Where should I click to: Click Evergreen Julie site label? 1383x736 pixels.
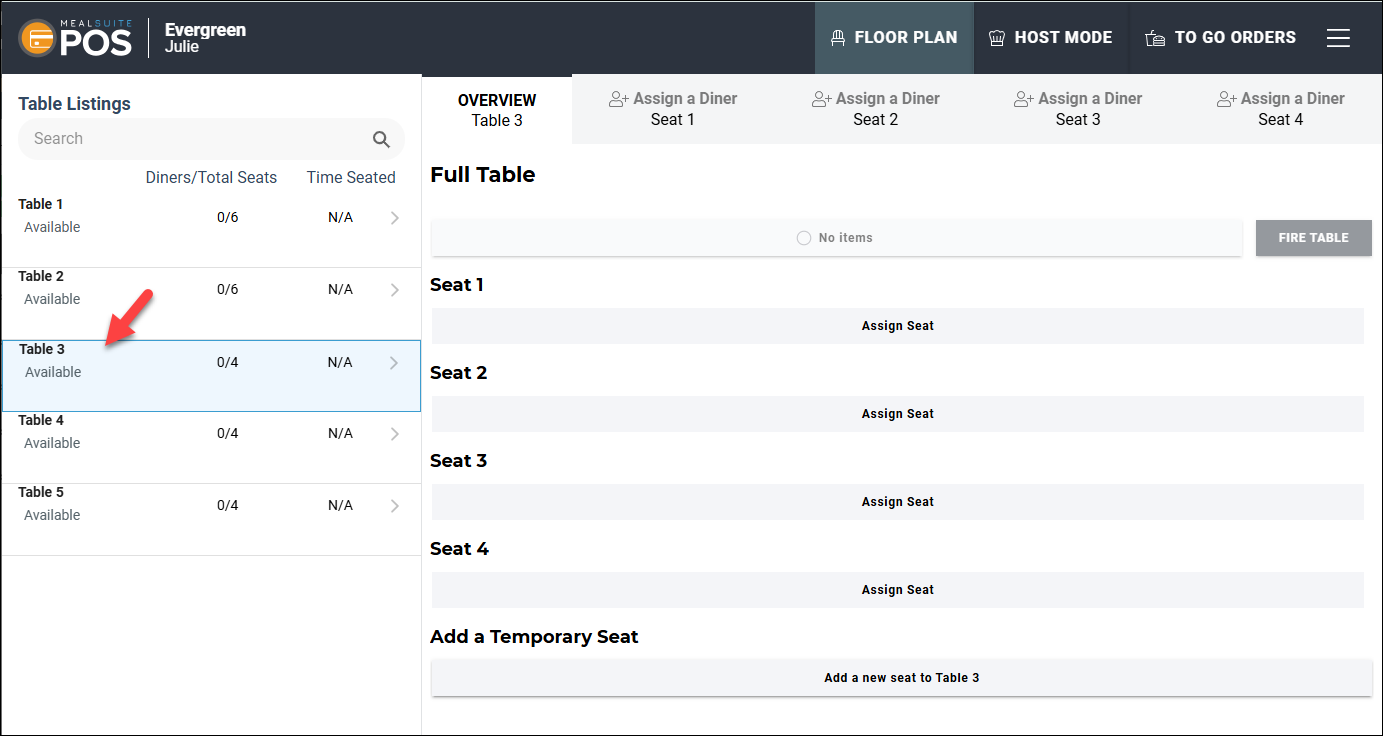tap(205, 38)
